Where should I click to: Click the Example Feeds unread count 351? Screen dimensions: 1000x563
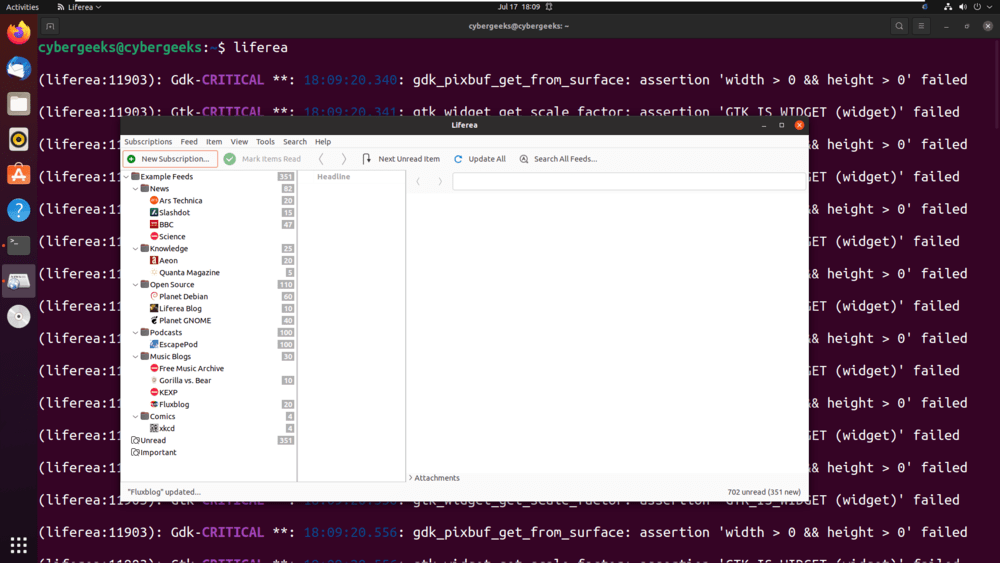coord(286,177)
